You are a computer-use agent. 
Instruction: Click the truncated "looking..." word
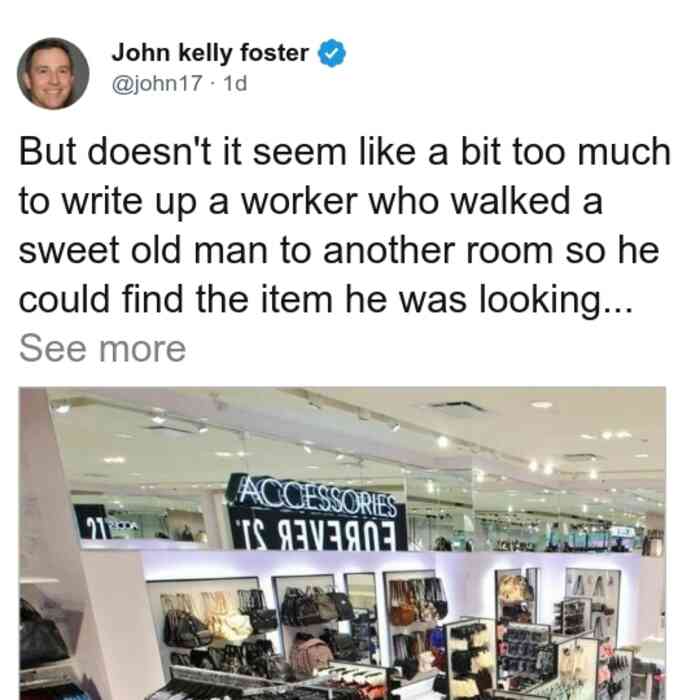(555, 302)
